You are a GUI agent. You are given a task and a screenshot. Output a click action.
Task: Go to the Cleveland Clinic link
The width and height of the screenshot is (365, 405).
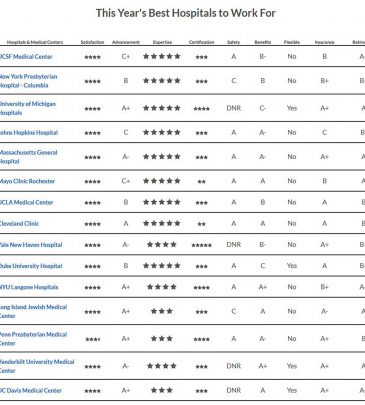(19, 224)
